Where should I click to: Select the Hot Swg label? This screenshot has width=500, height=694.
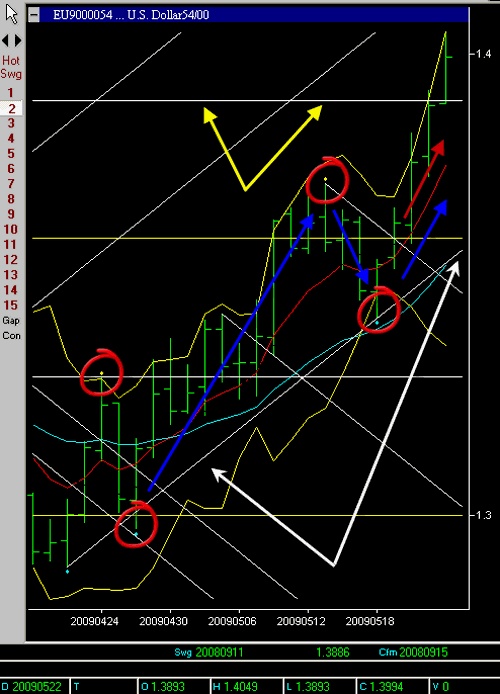pos(11,67)
